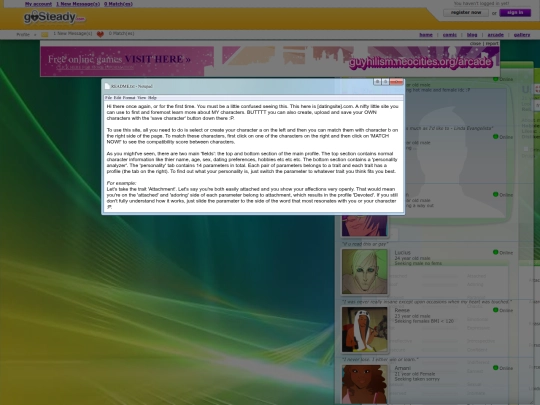The image size is (540, 405).
Task: Click inside the Notepad README text area
Action: click(253, 157)
